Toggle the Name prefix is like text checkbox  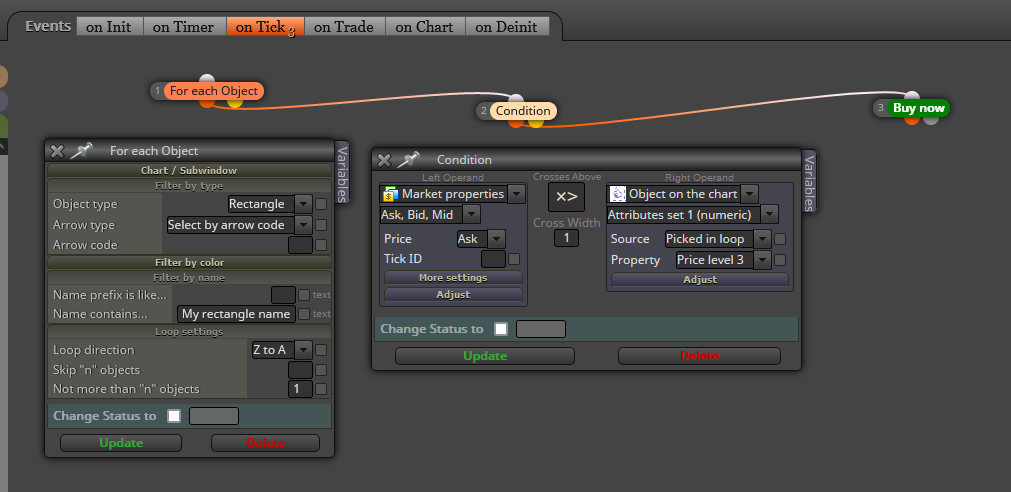pos(304,295)
